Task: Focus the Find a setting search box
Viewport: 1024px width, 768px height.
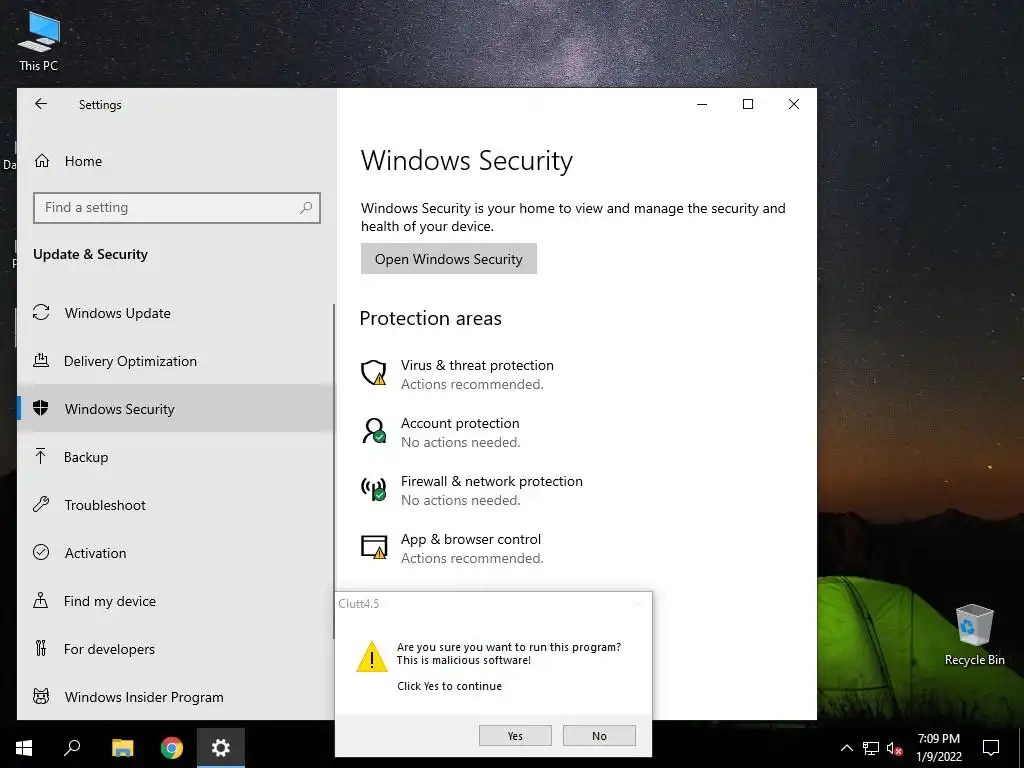Action: point(176,208)
